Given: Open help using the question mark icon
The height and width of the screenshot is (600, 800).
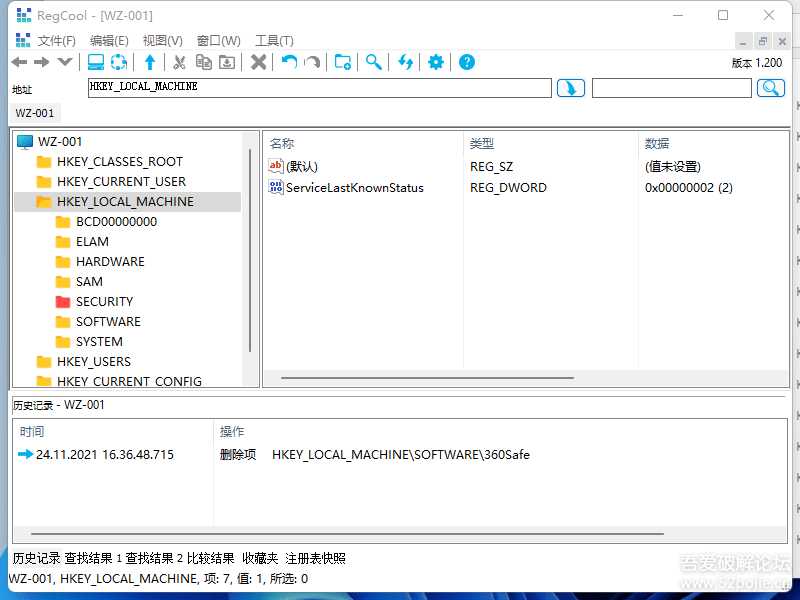Looking at the screenshot, I should 466,62.
